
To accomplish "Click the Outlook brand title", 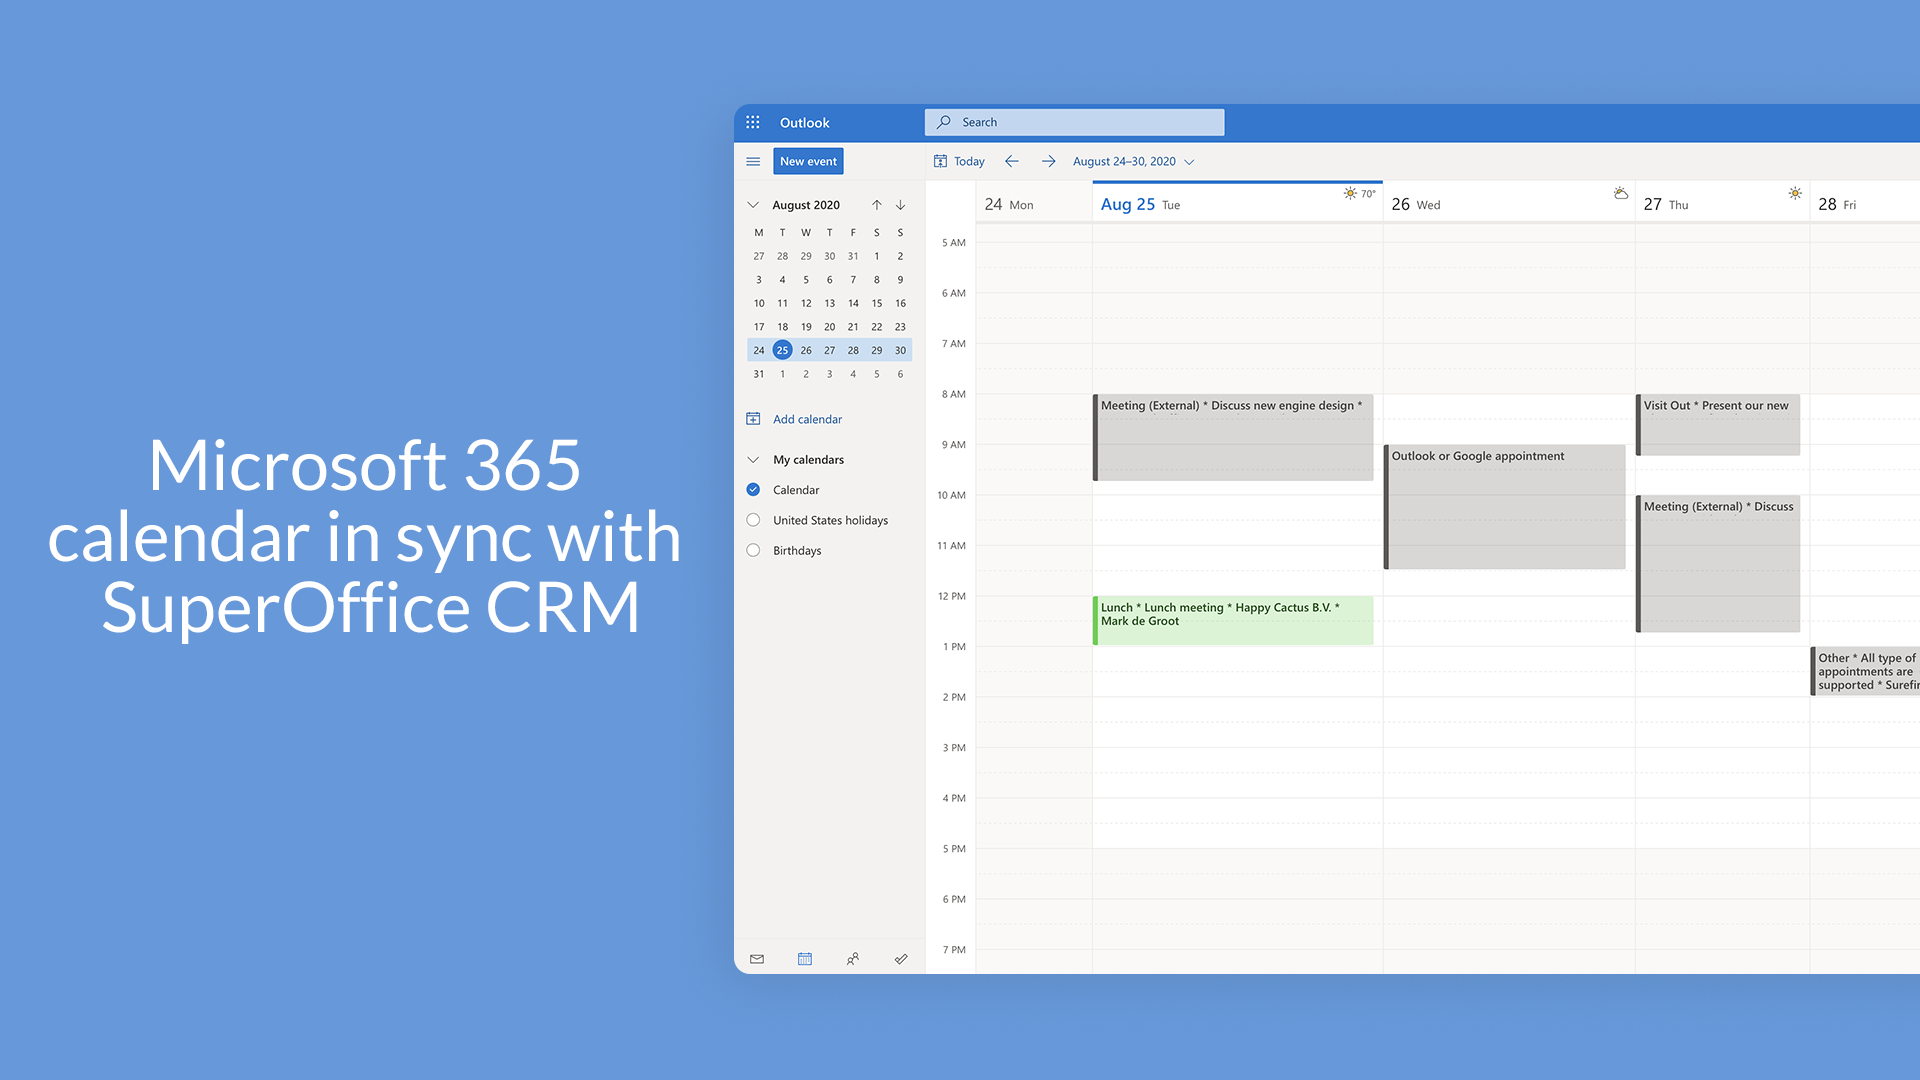I will (804, 123).
